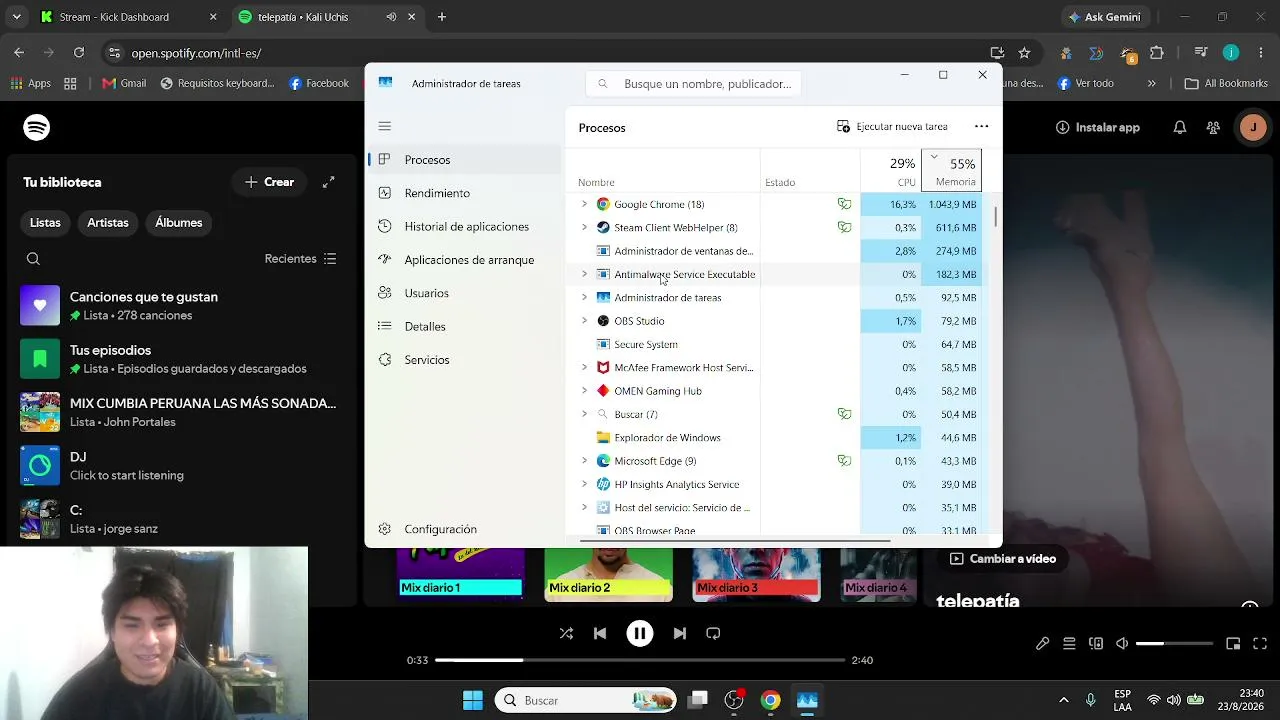Expand Microsoft Edge (9) process group

click(584, 461)
